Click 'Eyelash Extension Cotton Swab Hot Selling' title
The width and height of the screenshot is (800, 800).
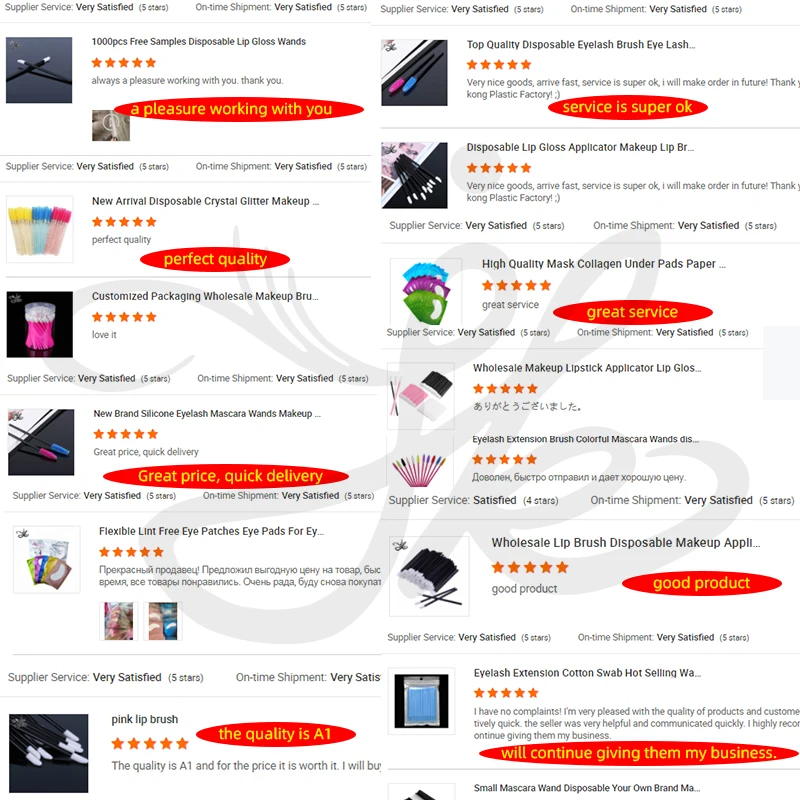click(x=587, y=673)
